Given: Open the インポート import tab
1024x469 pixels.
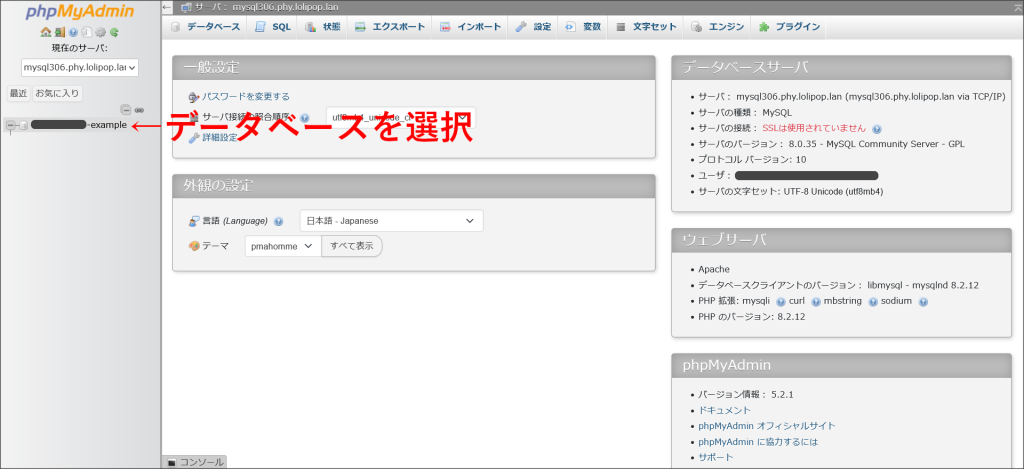Looking at the screenshot, I should tap(470, 27).
